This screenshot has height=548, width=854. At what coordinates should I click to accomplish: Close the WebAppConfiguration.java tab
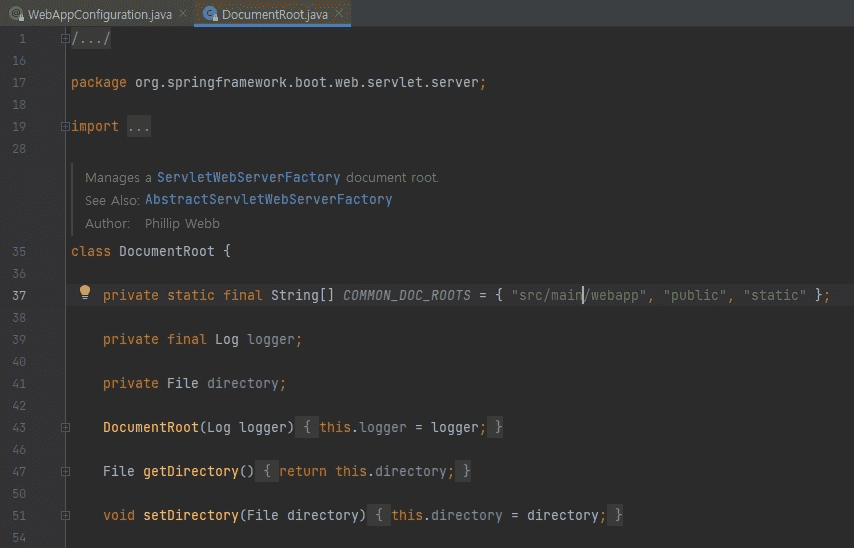[x=183, y=13]
